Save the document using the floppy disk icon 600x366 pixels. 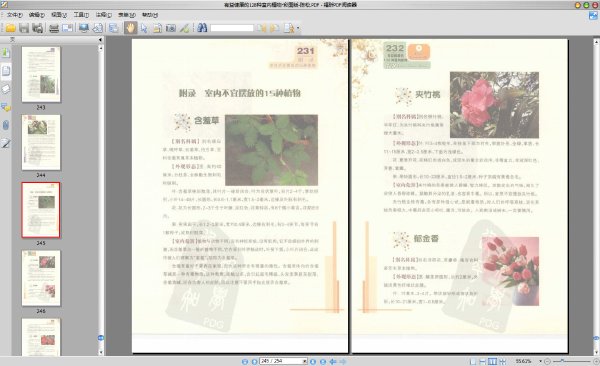(x=24, y=28)
